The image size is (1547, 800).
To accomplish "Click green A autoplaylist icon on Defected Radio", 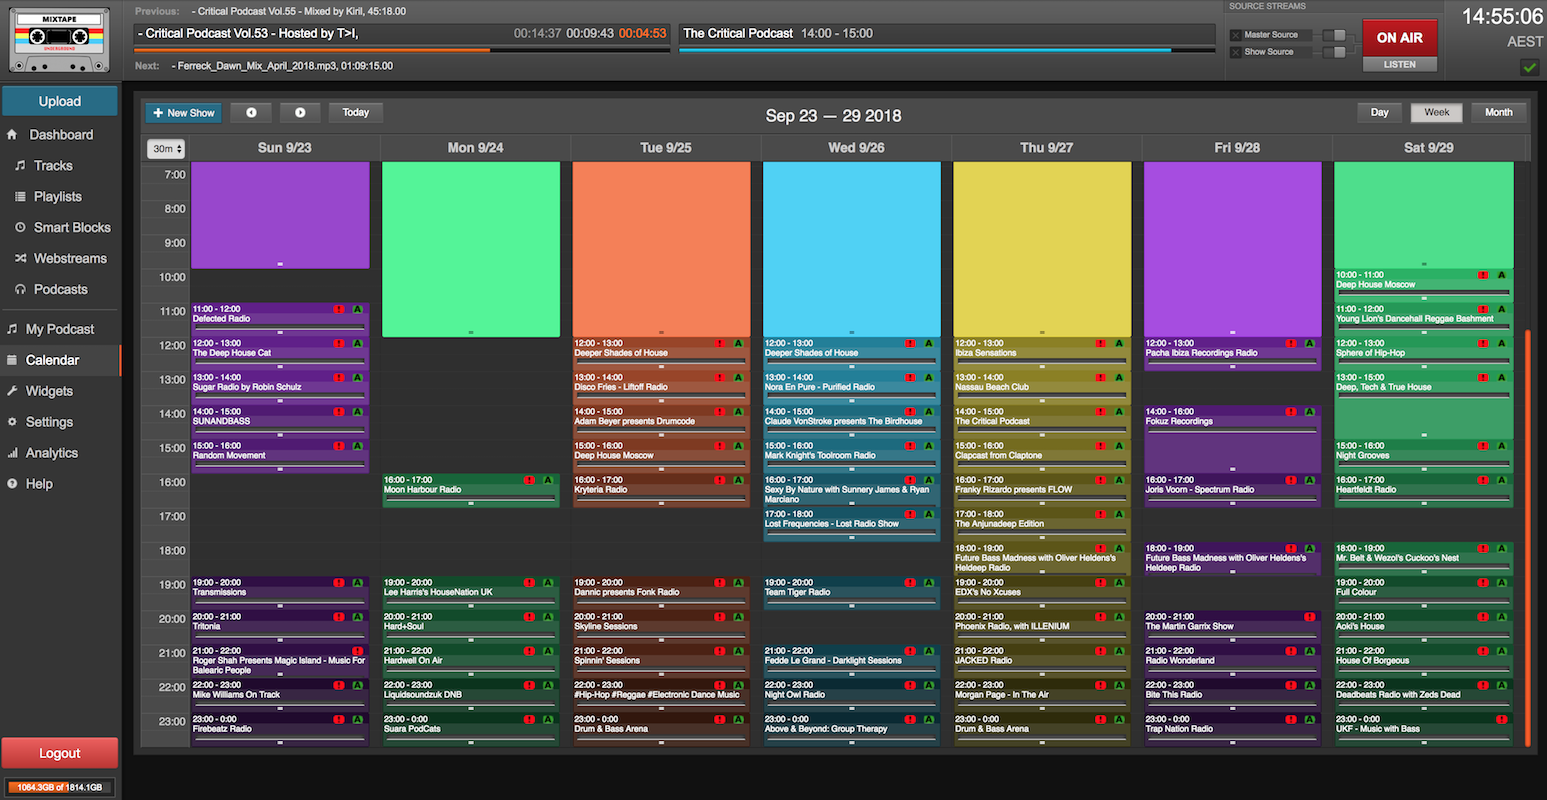I will pyautogui.click(x=357, y=310).
